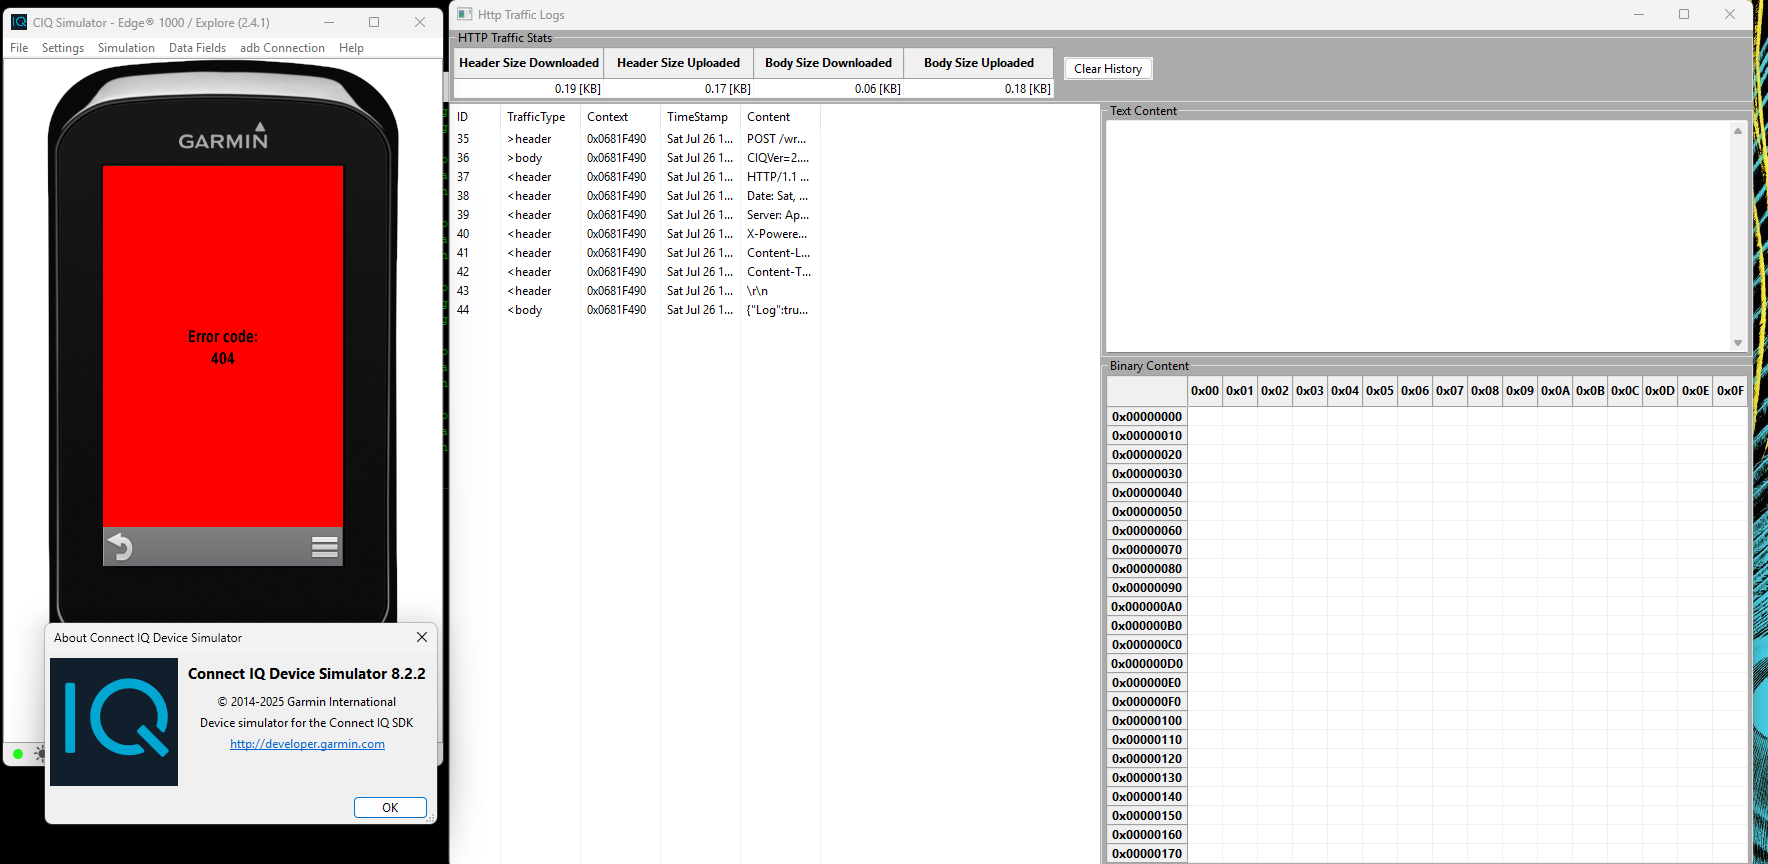Select traffic row 39 Server header
The image size is (1768, 864).
[635, 215]
